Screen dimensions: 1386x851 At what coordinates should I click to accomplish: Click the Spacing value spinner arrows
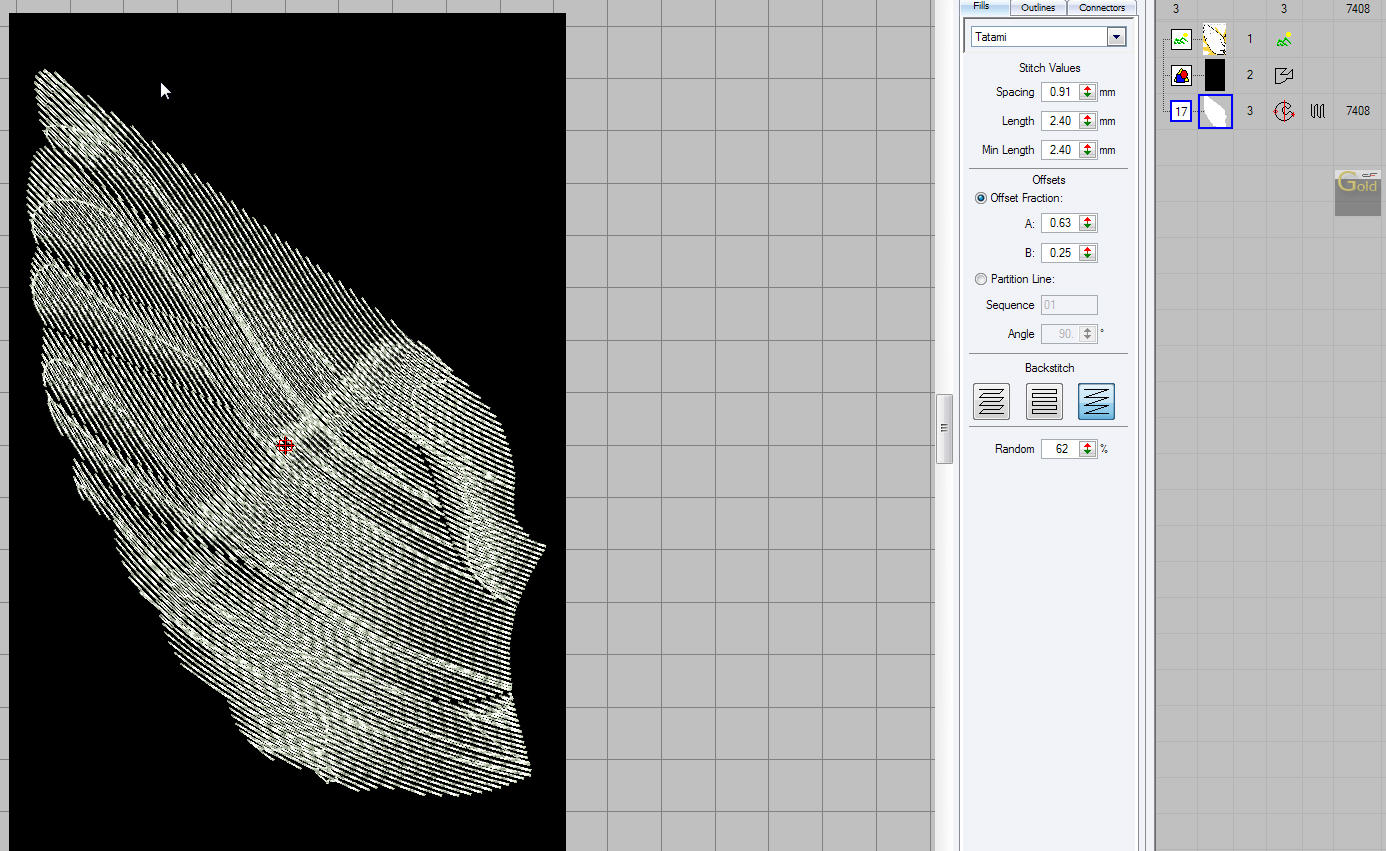(1087, 92)
